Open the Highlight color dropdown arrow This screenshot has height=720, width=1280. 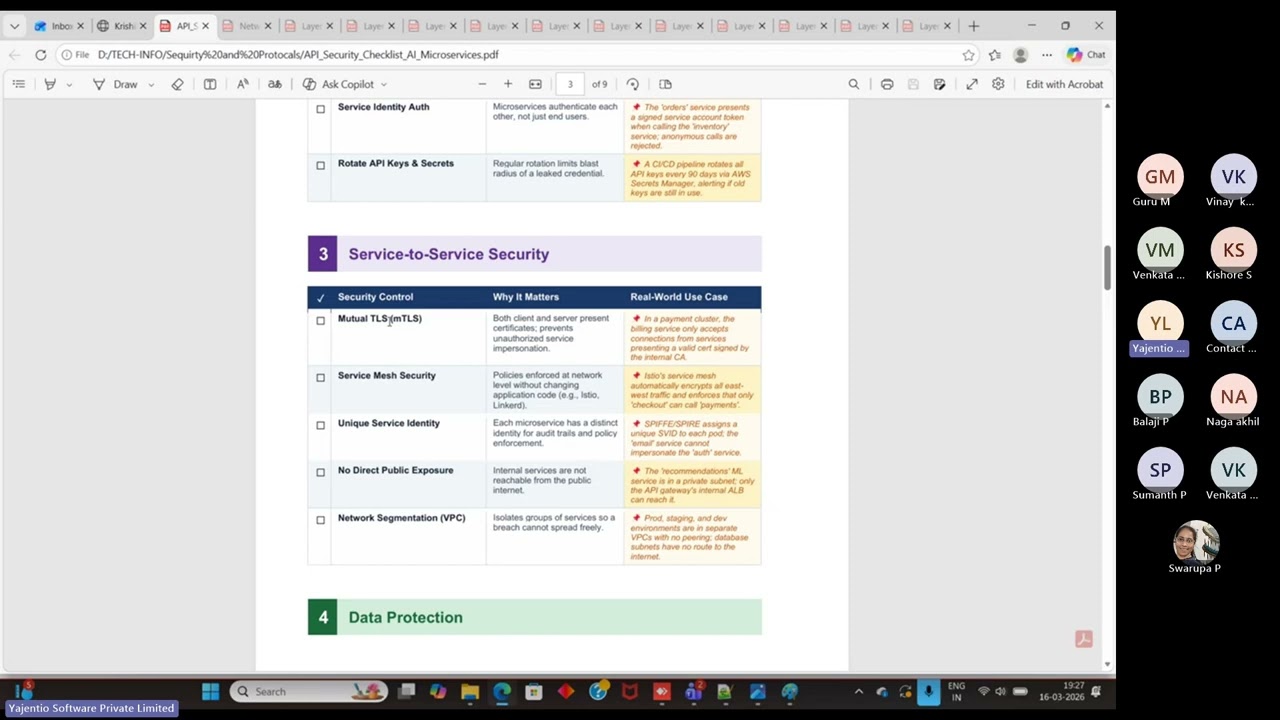click(x=69, y=85)
